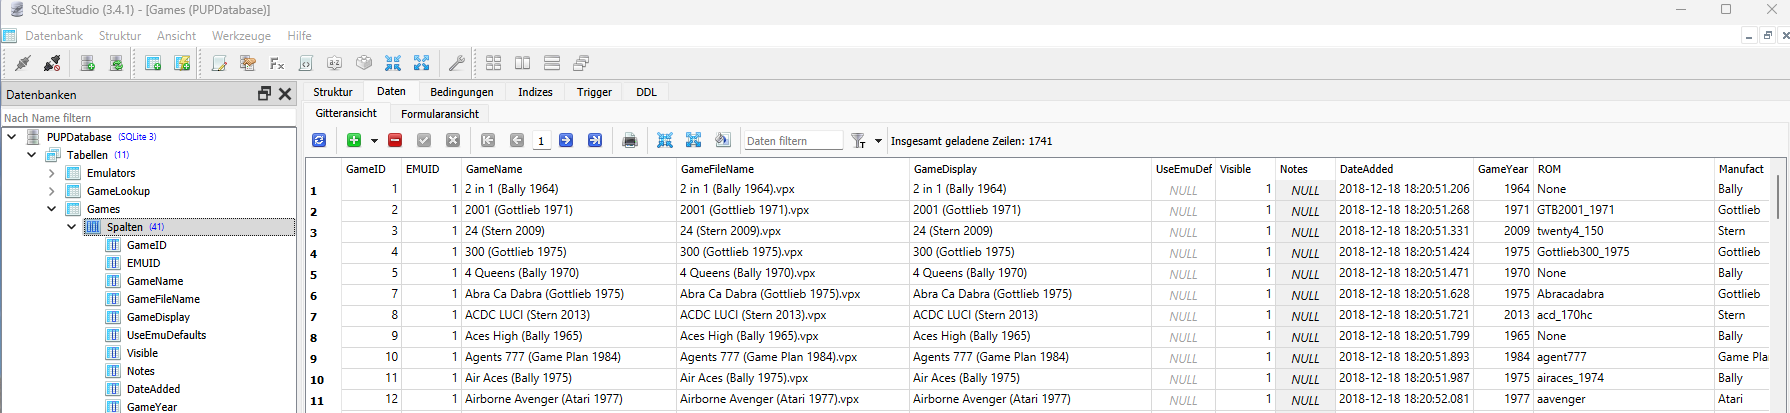
Task: Open the wrench configuration icon
Action: click(456, 63)
